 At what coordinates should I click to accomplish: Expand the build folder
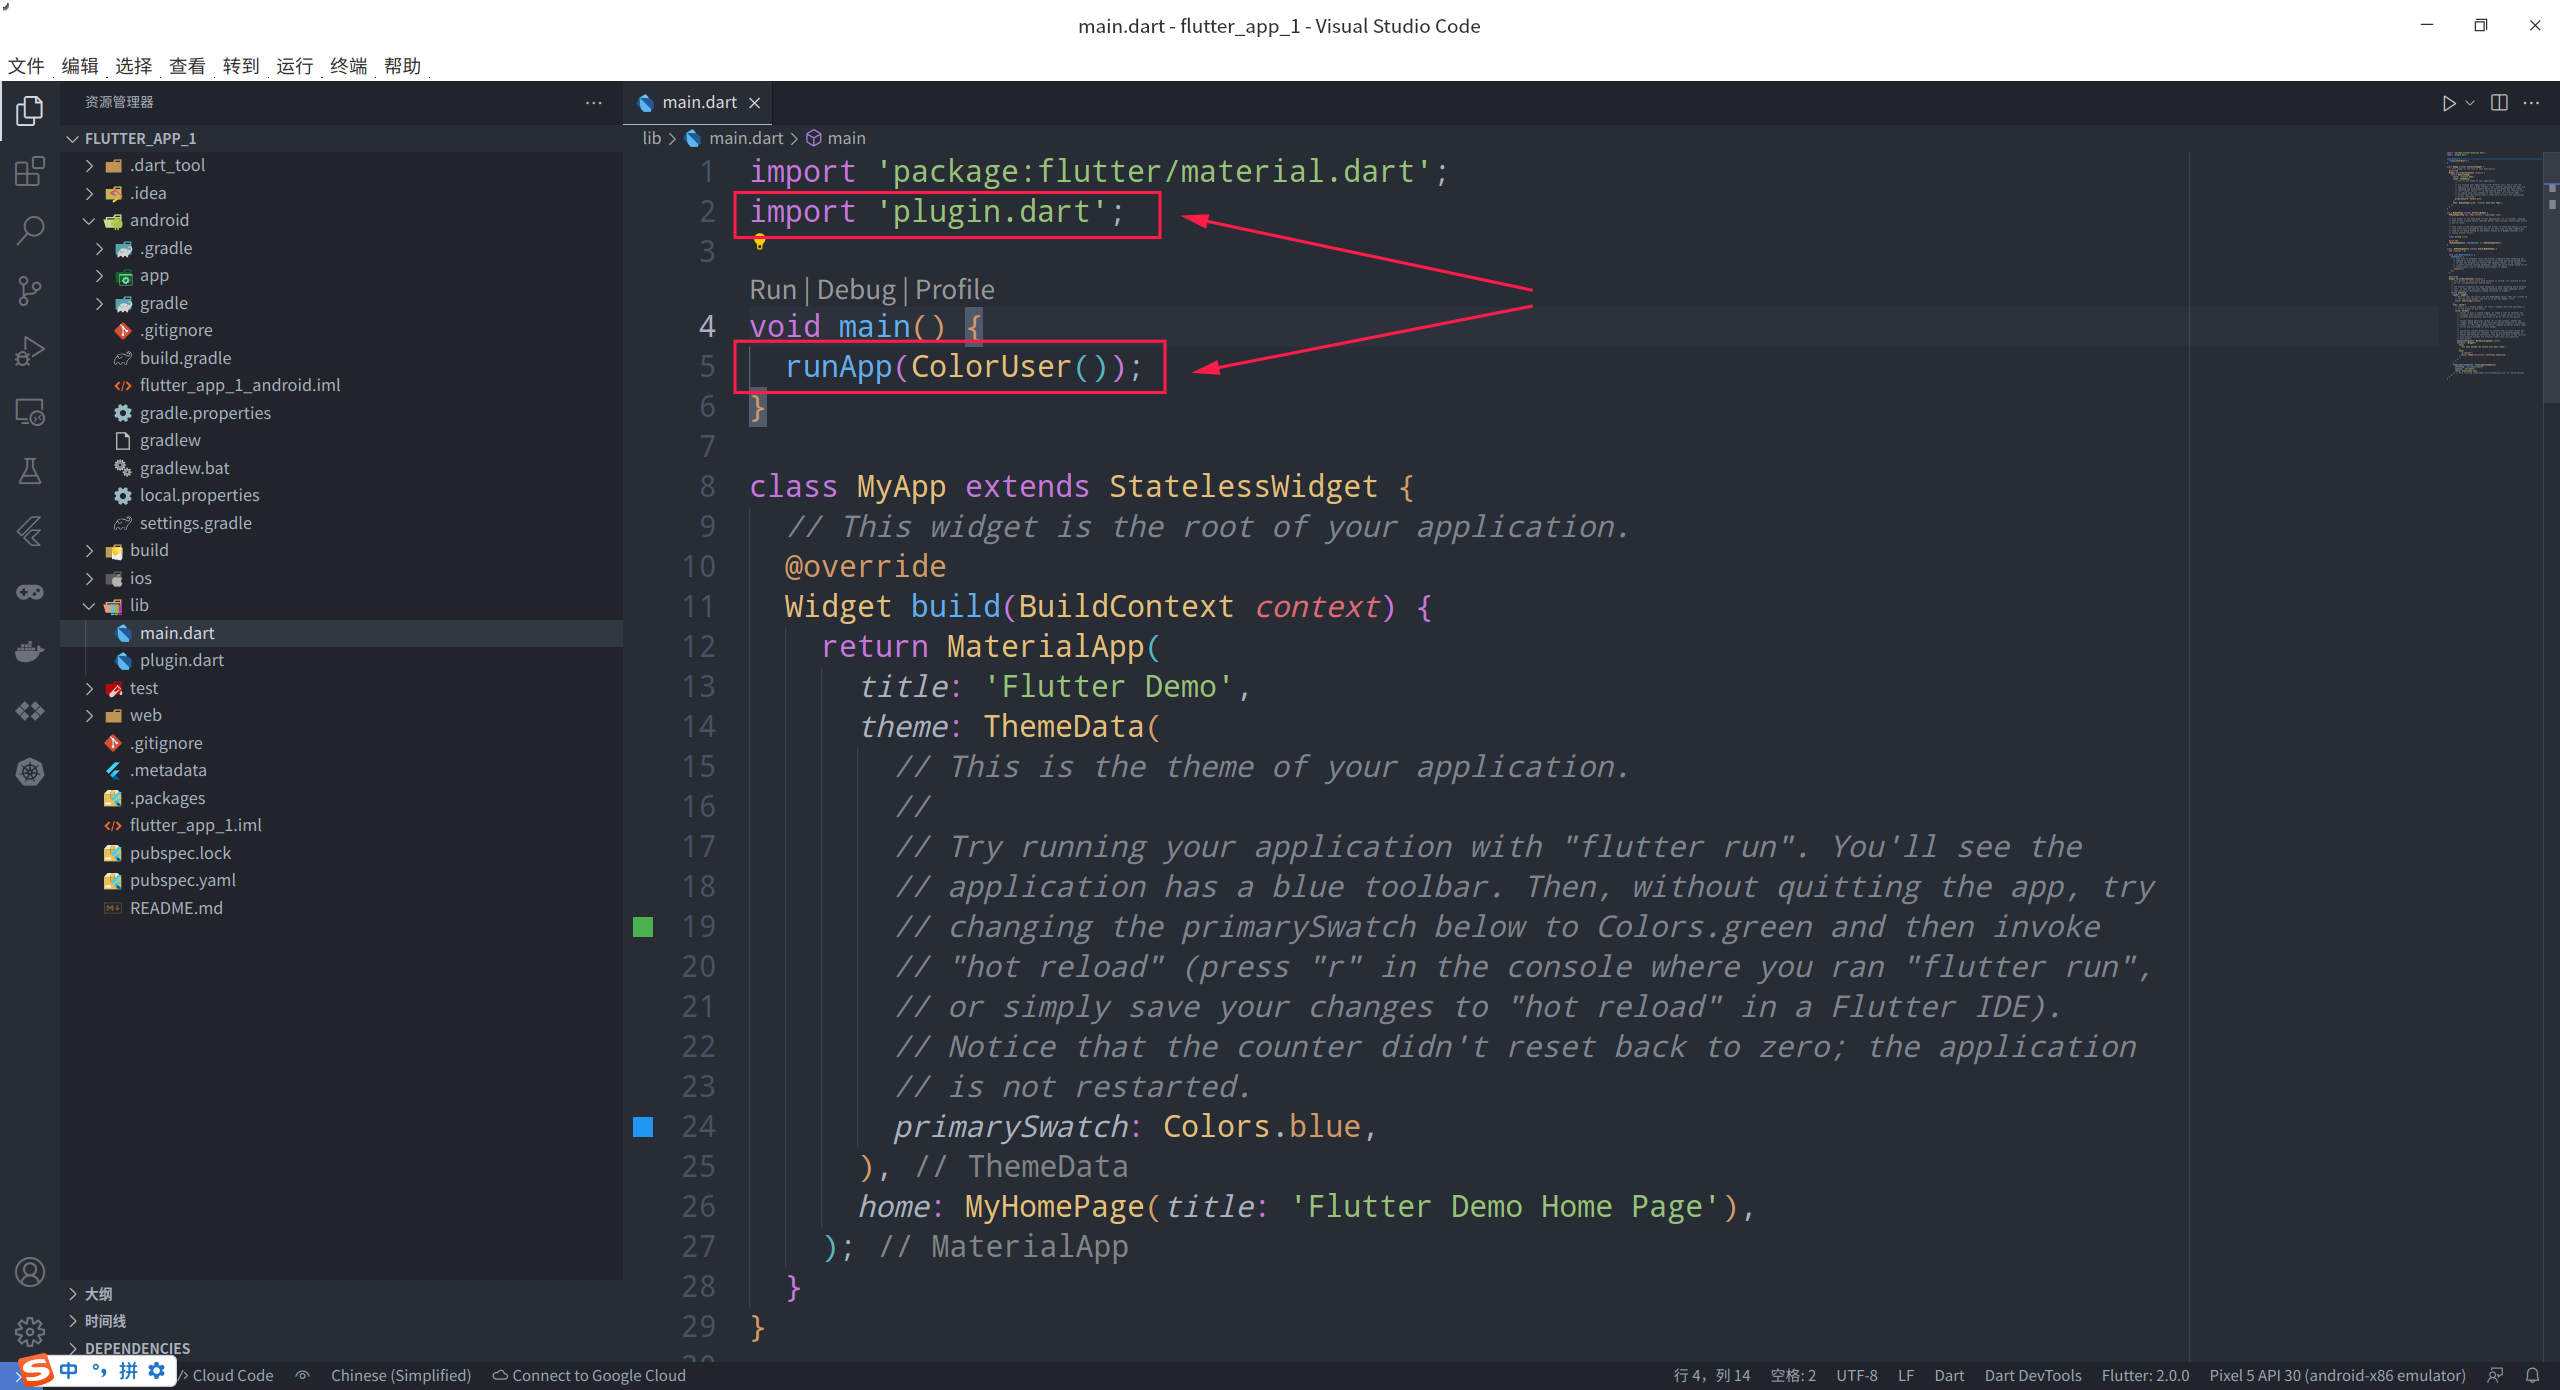[x=90, y=551]
